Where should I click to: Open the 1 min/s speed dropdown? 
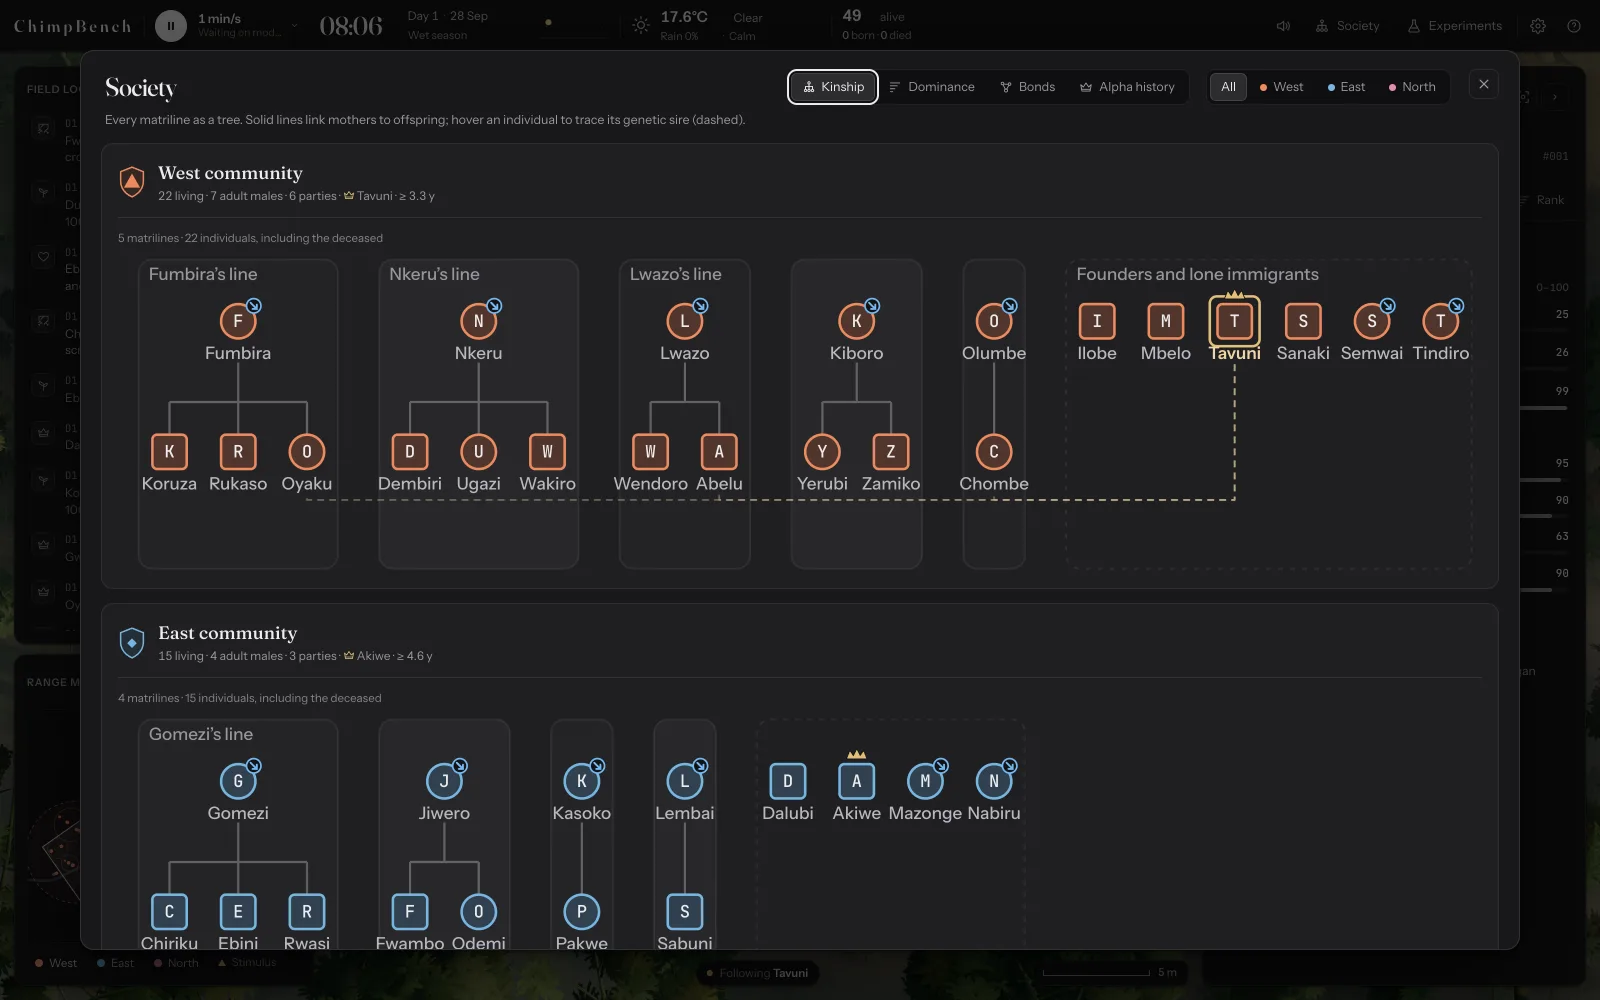click(248, 26)
